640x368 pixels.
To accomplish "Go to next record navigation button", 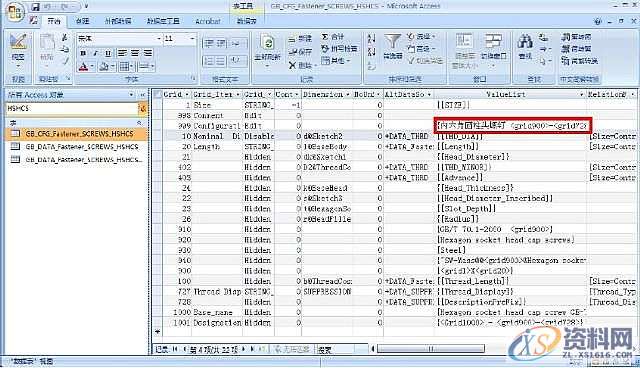I will [244, 349].
